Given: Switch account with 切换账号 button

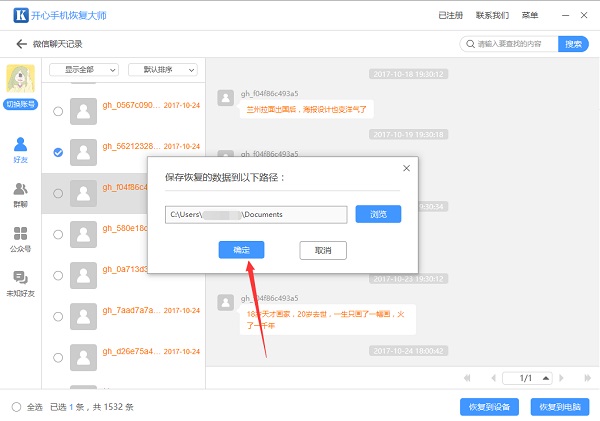Looking at the screenshot, I should [21, 104].
